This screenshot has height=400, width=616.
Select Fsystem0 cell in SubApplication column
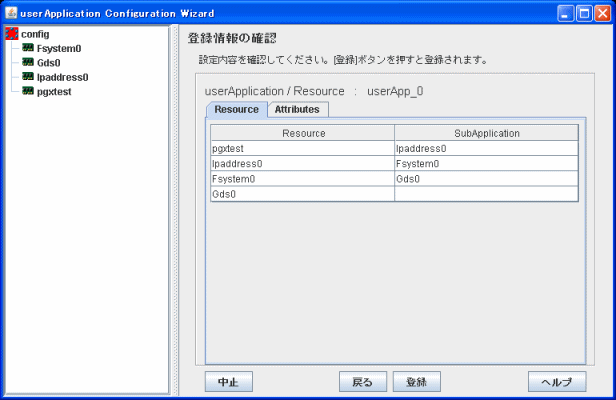pos(486,163)
